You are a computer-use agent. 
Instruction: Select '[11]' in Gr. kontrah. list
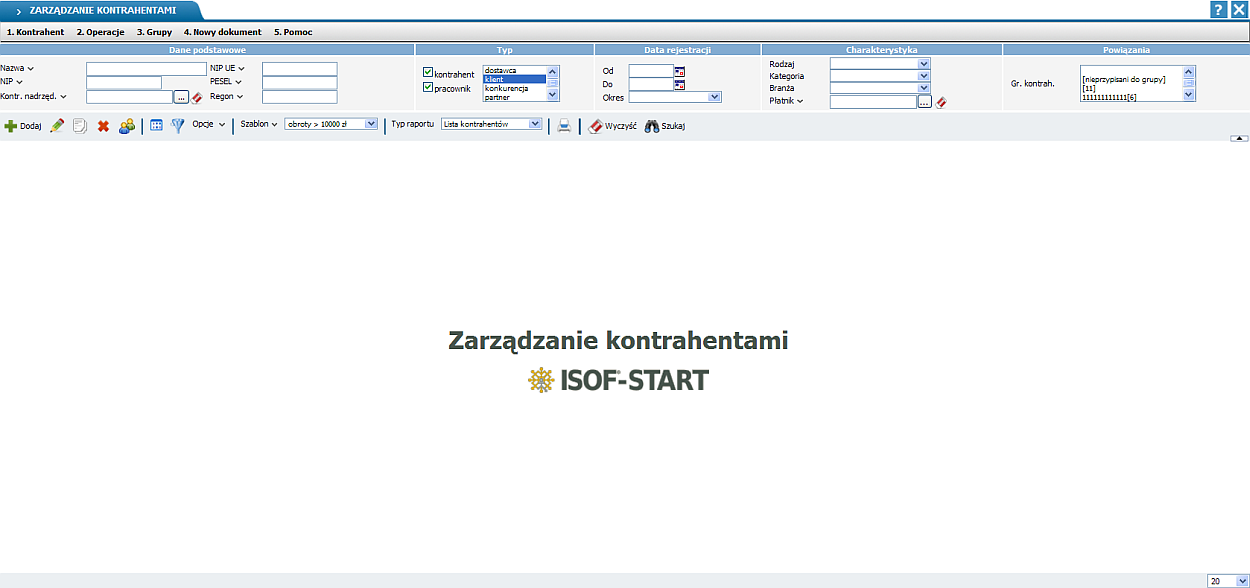pos(1131,88)
